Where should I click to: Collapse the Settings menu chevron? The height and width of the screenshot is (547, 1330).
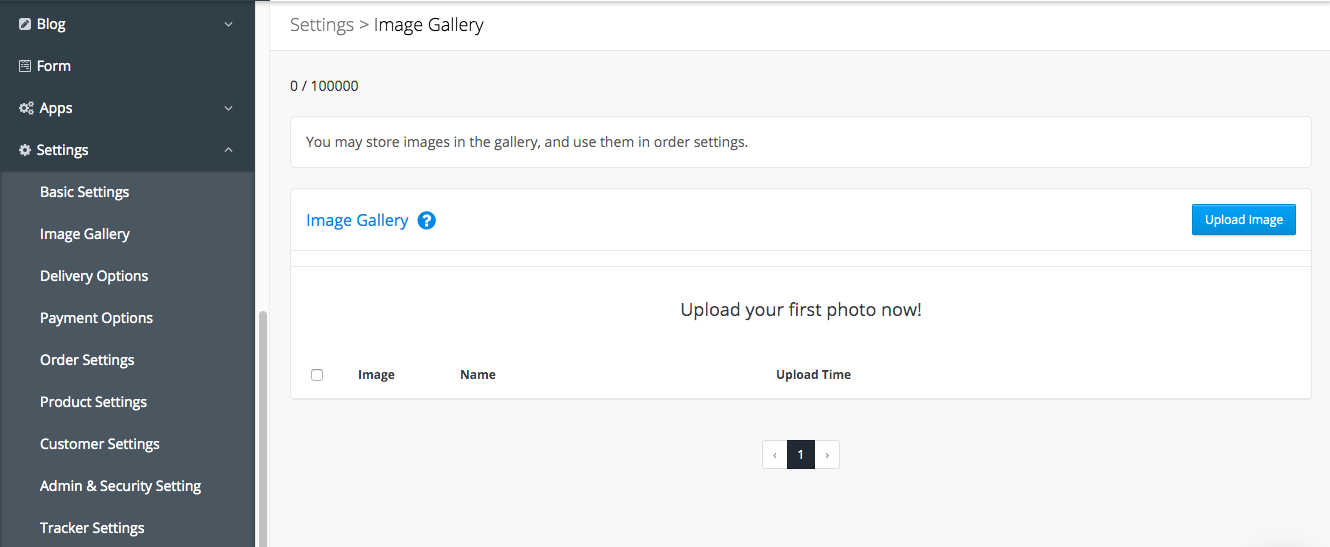pyautogui.click(x=228, y=150)
